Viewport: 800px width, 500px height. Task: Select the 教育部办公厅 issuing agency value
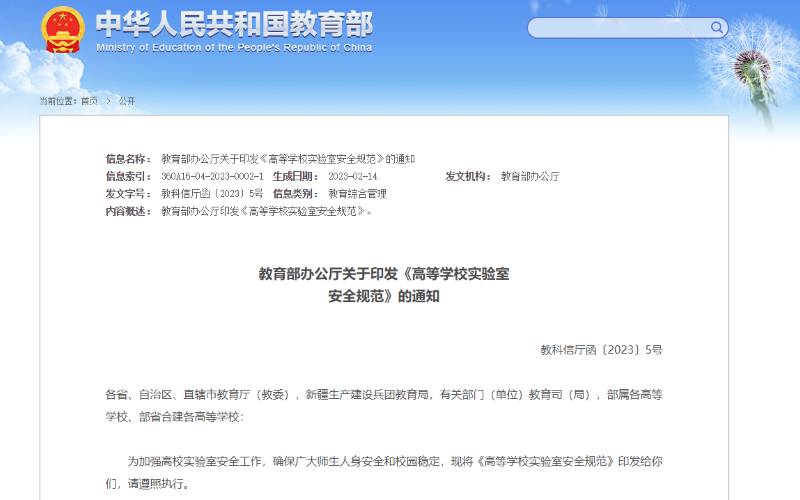[530, 177]
